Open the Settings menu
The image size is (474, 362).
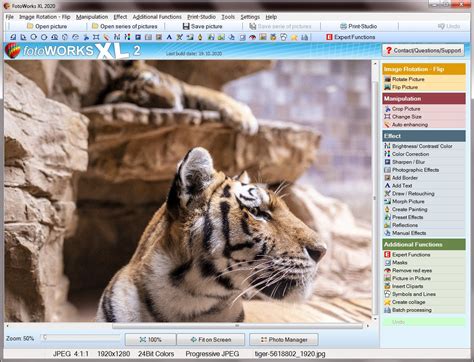click(x=250, y=17)
